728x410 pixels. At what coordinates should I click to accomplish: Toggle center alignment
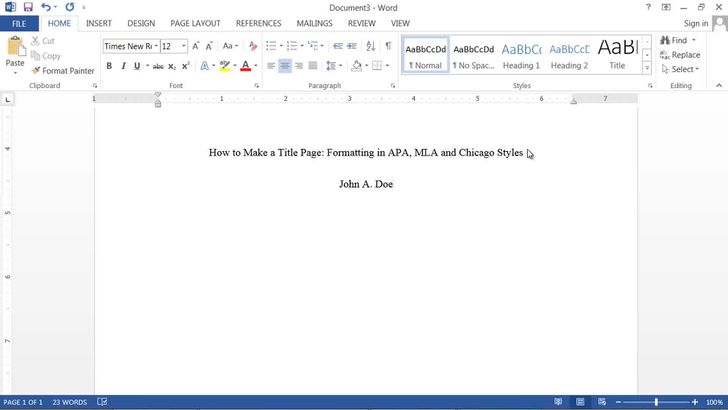pyautogui.click(x=285, y=66)
